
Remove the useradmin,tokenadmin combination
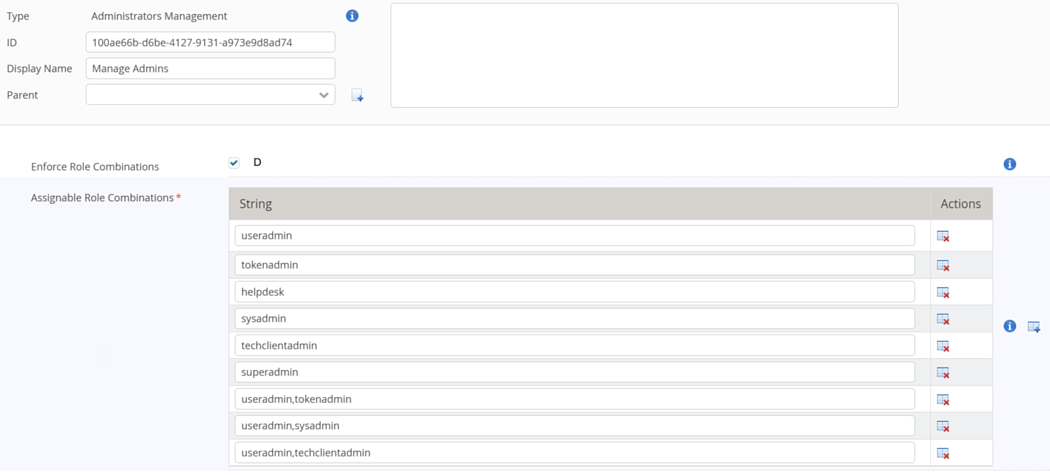pos(942,399)
